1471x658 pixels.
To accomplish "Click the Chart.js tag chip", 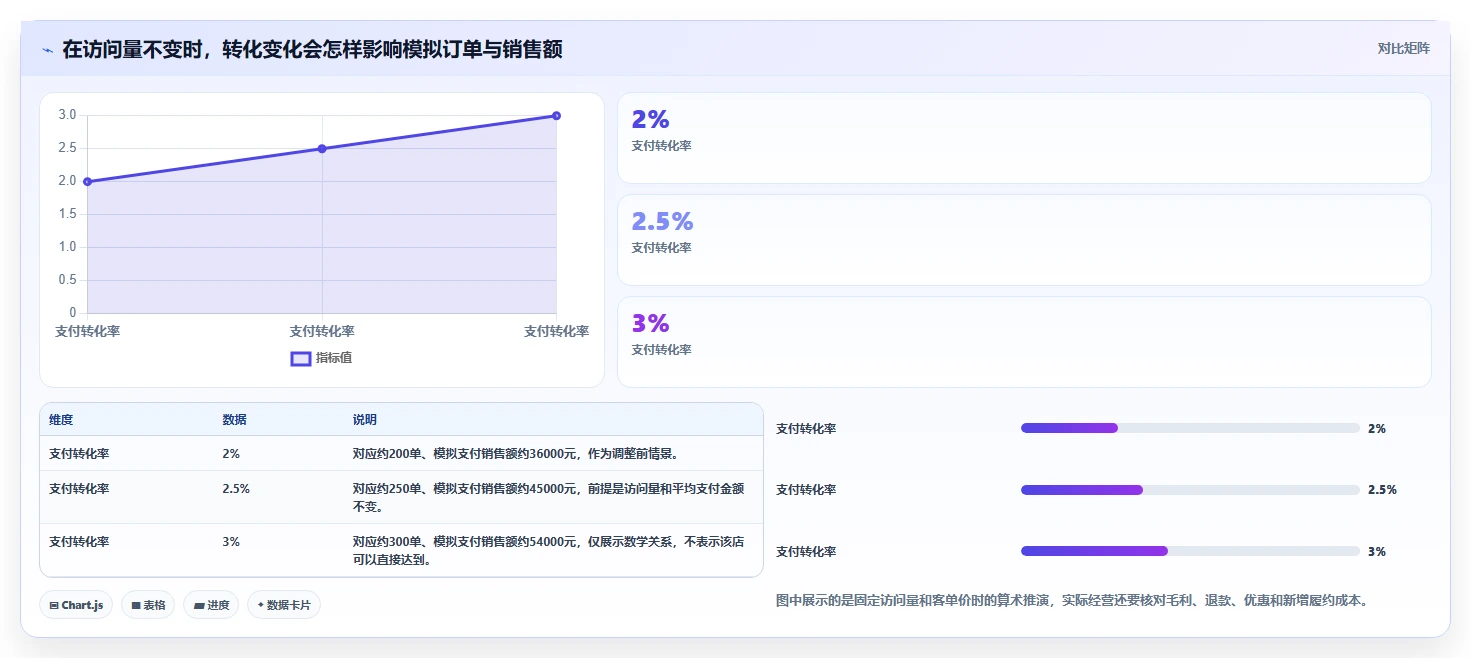I will pyautogui.click(x=76, y=605).
